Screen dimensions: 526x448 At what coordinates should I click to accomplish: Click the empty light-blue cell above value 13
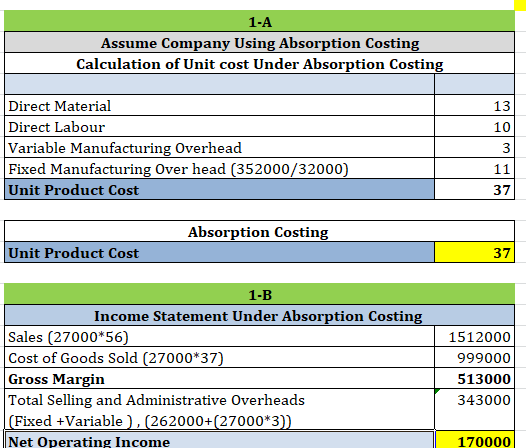point(474,84)
